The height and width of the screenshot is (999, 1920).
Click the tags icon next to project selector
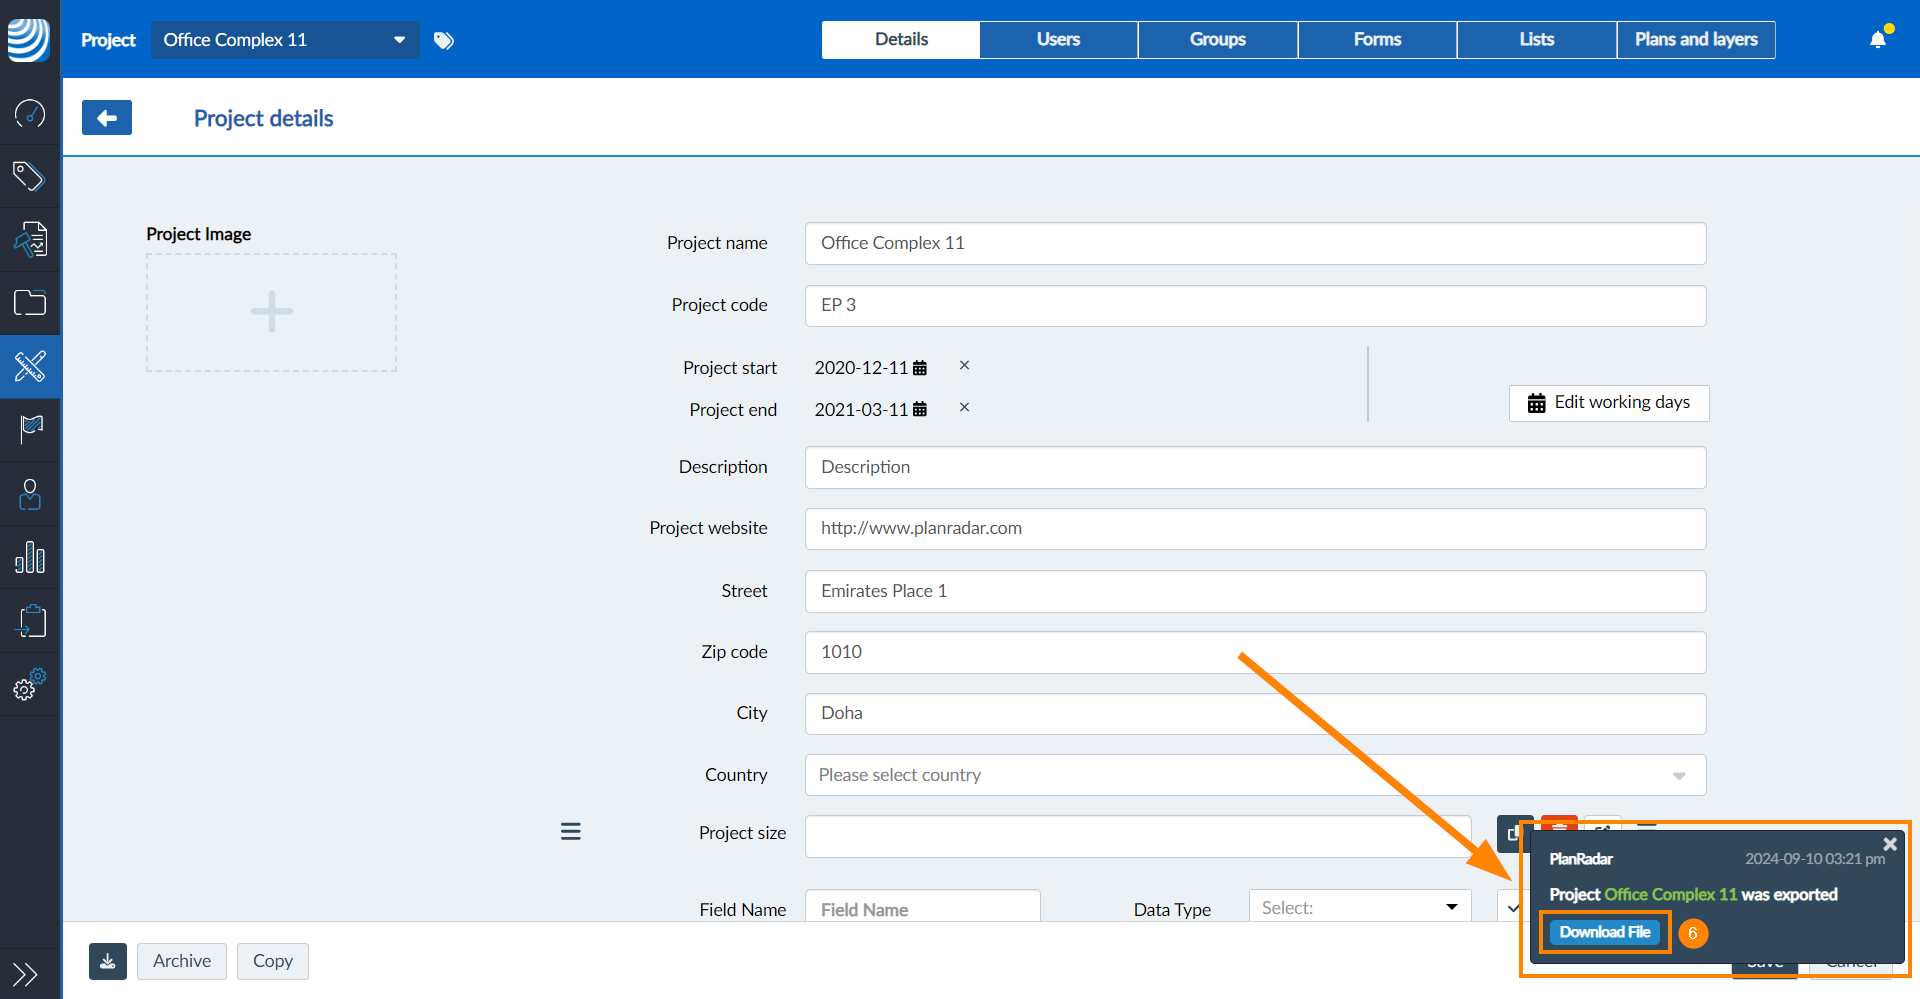tap(444, 40)
